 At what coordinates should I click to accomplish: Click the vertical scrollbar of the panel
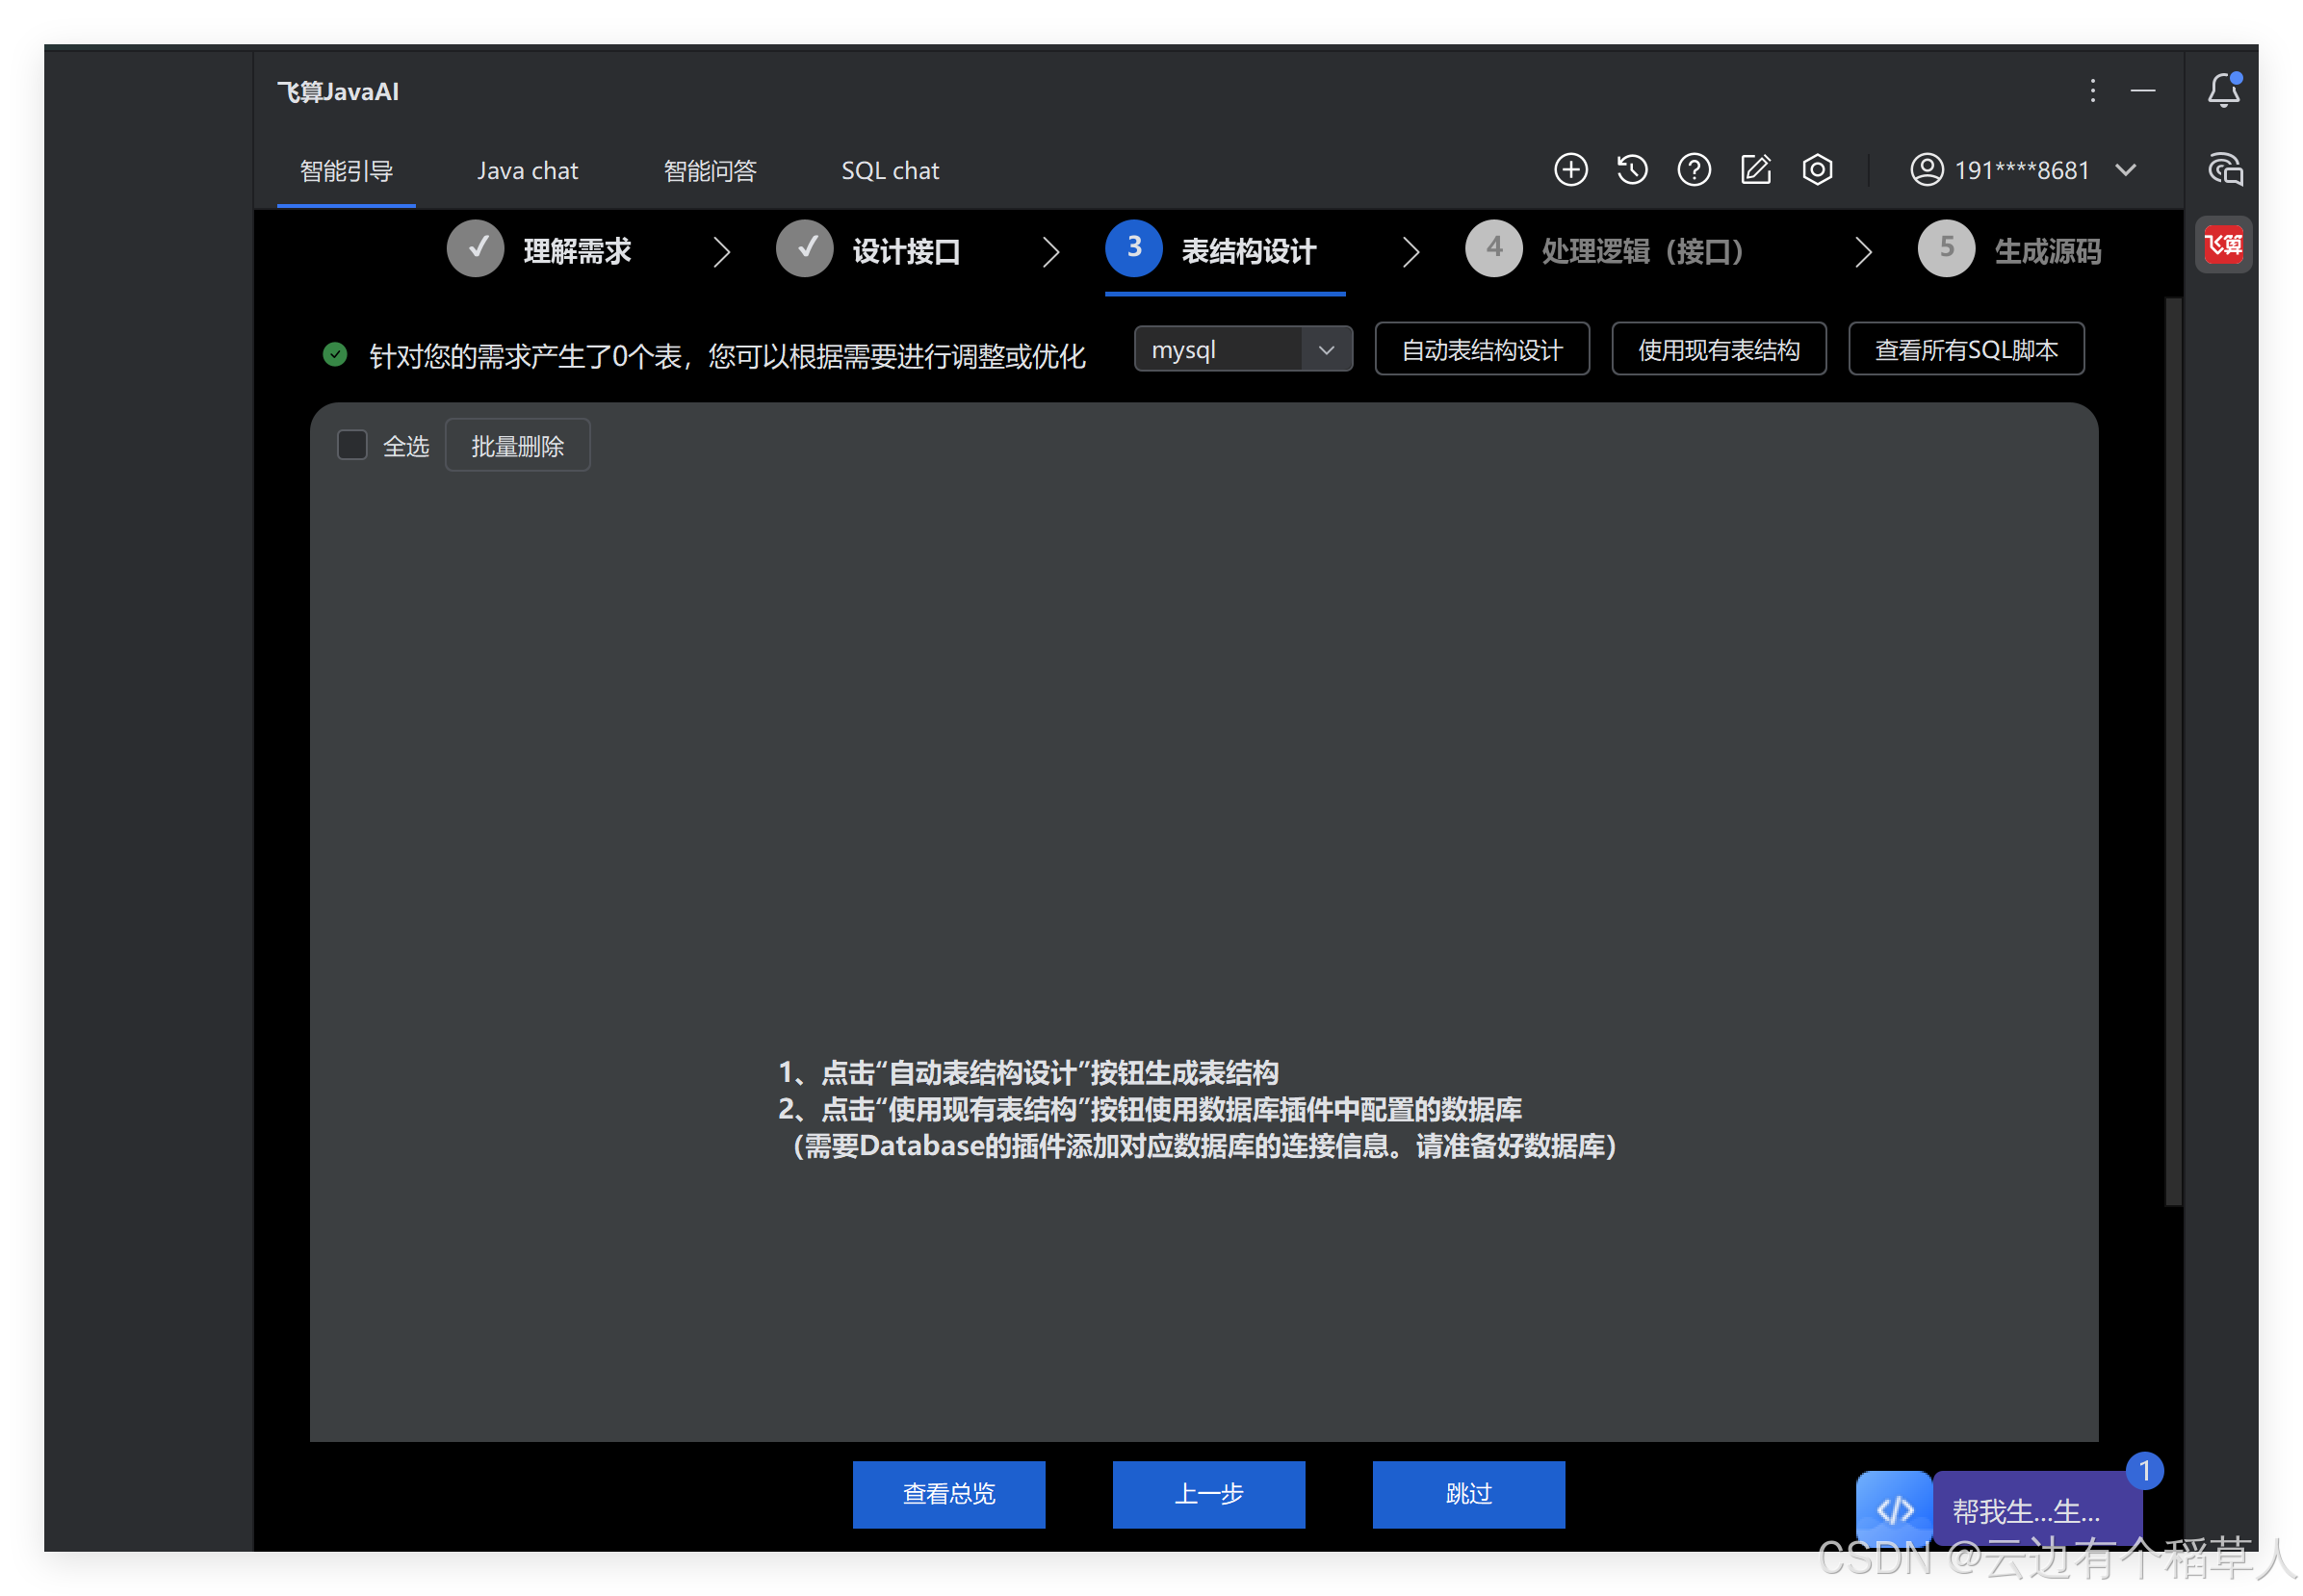point(2173,752)
